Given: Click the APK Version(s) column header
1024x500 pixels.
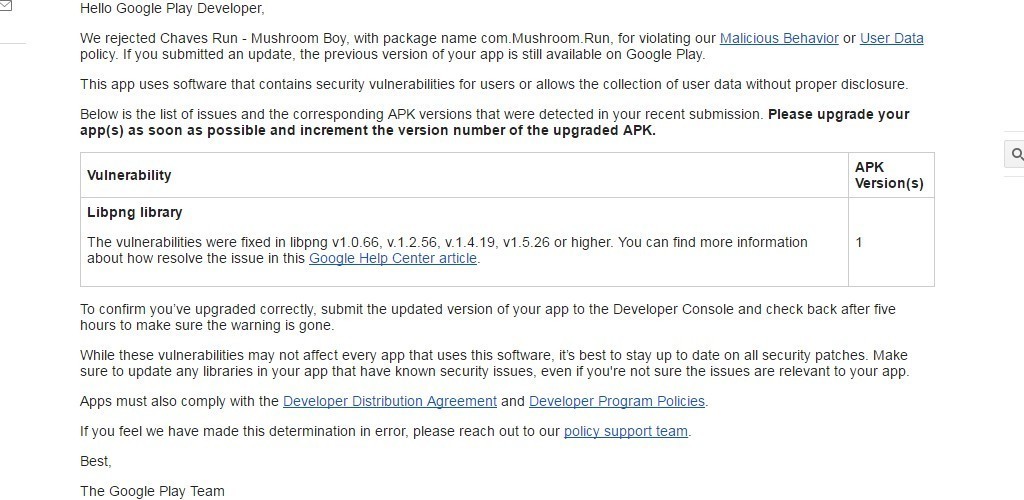Looking at the screenshot, I should click(x=888, y=175).
